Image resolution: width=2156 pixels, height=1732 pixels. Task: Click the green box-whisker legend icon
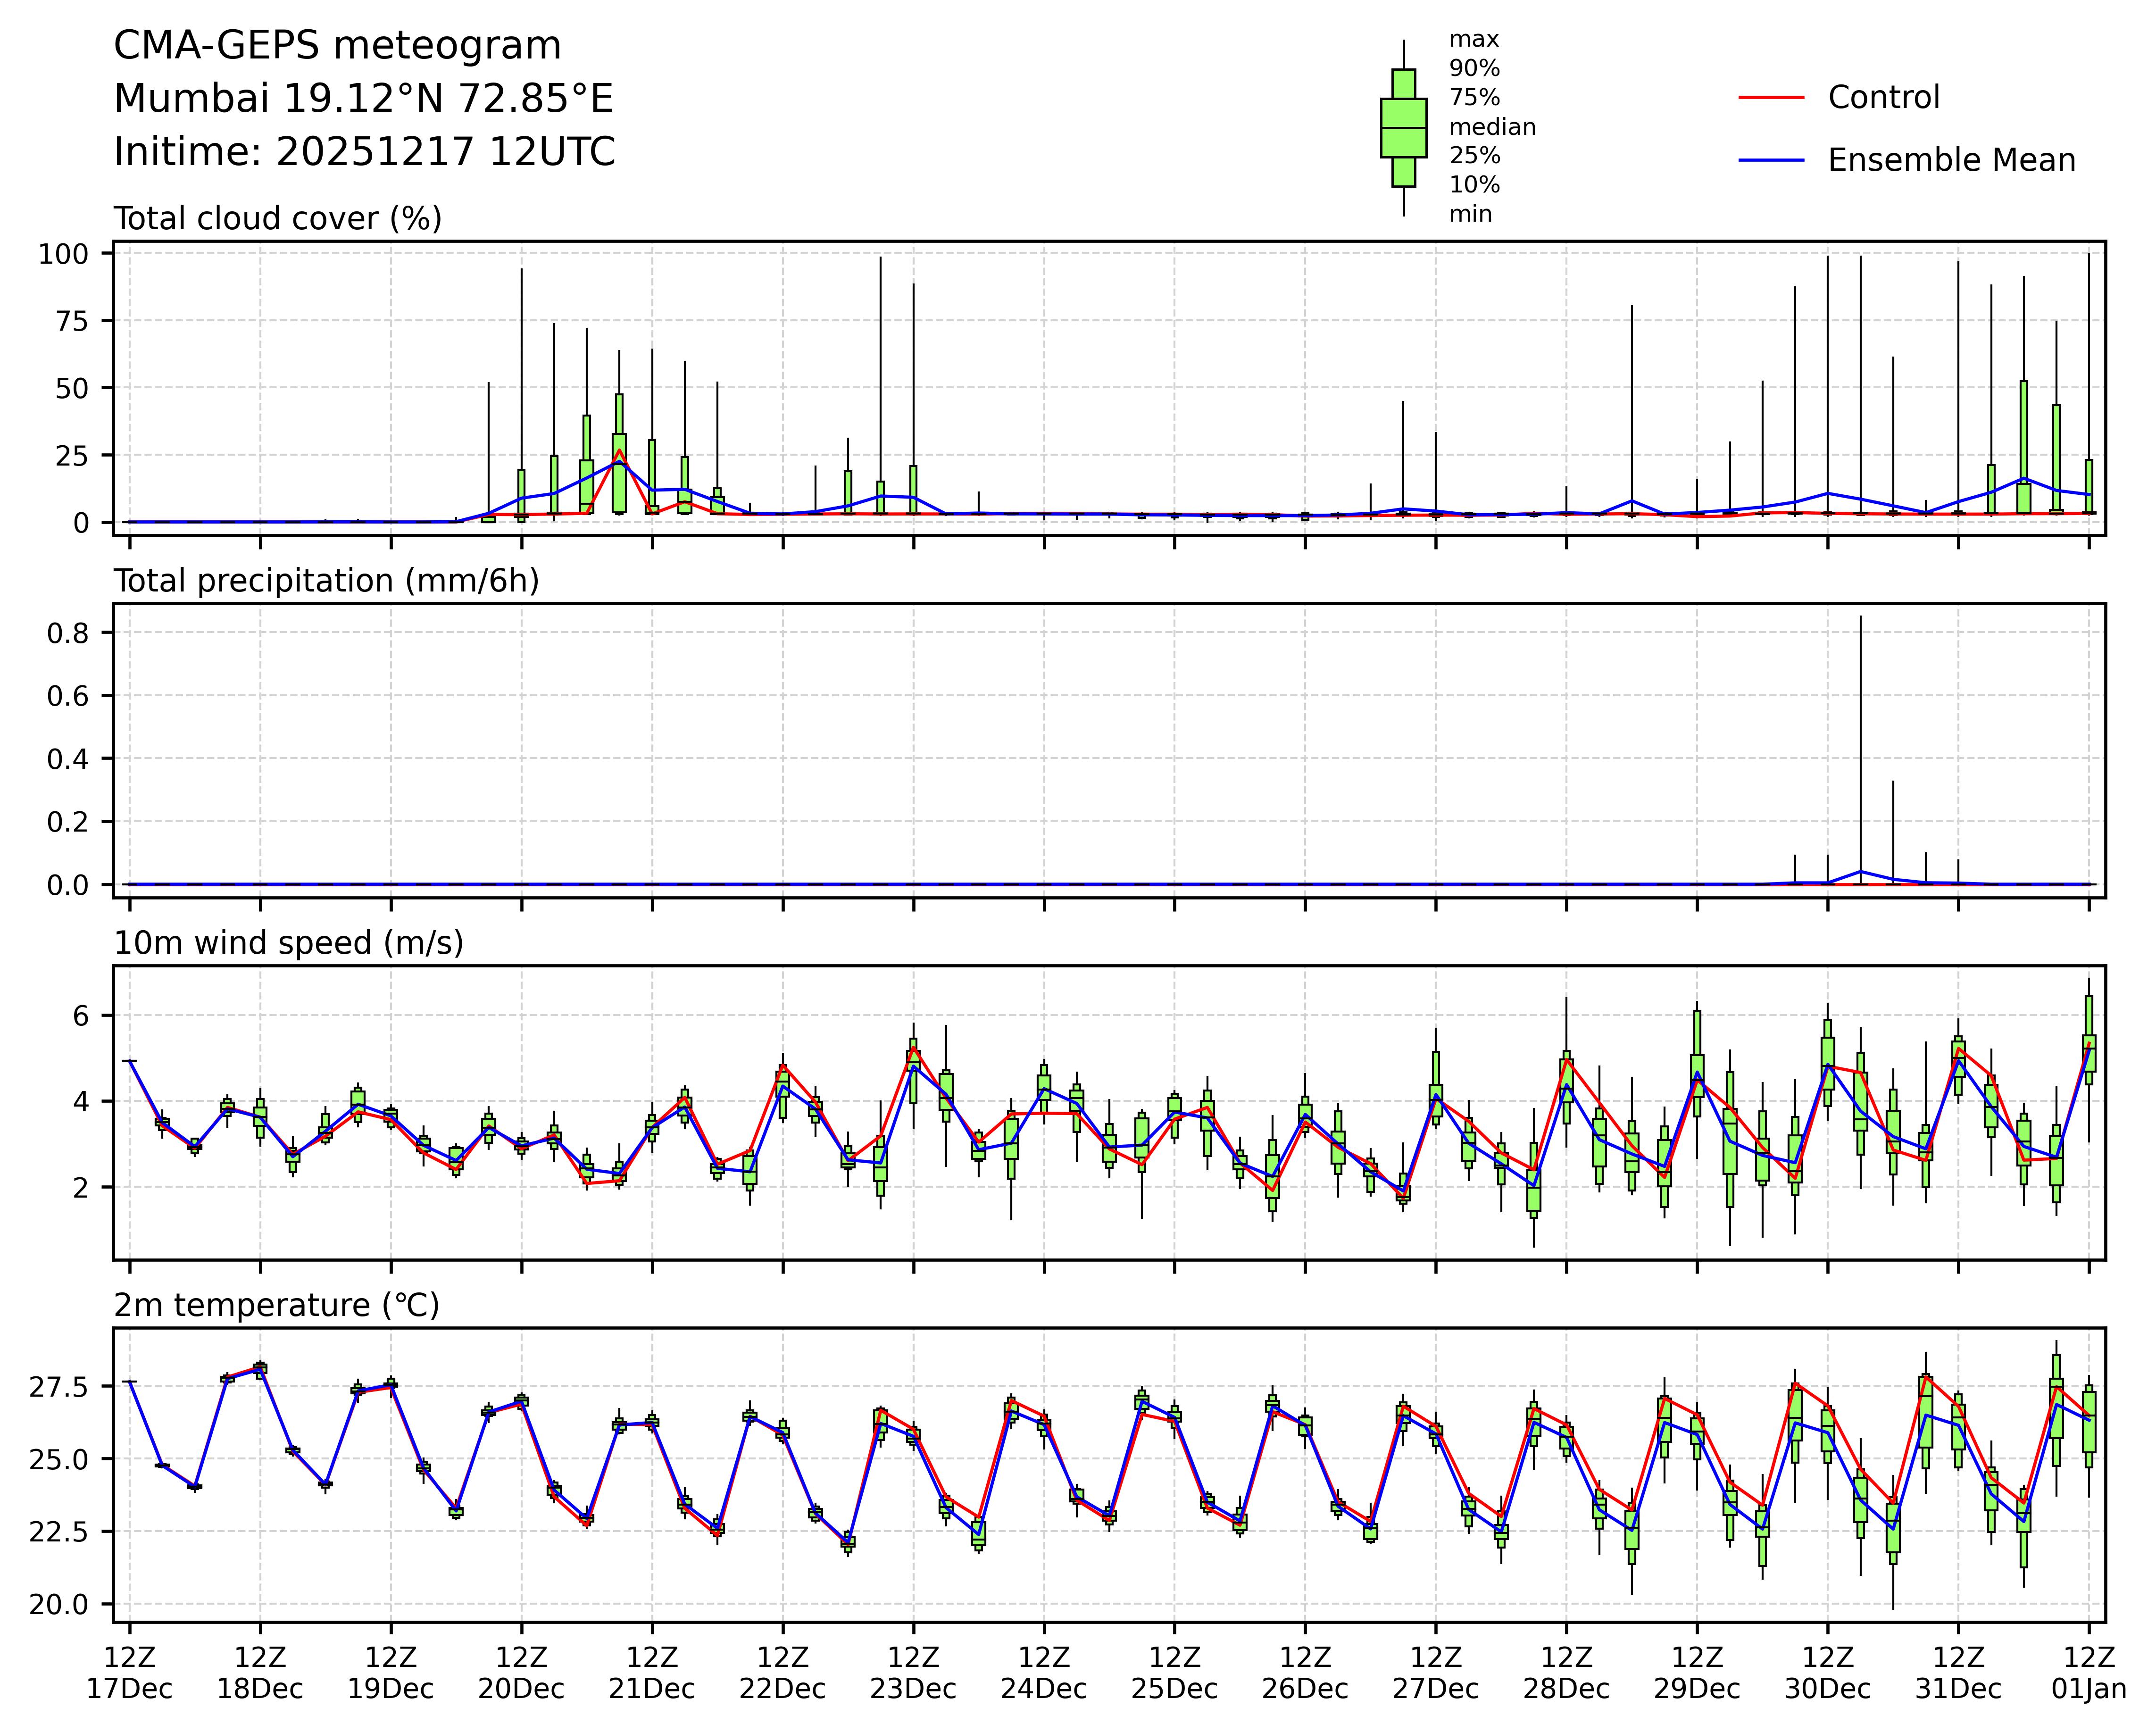(1403, 128)
